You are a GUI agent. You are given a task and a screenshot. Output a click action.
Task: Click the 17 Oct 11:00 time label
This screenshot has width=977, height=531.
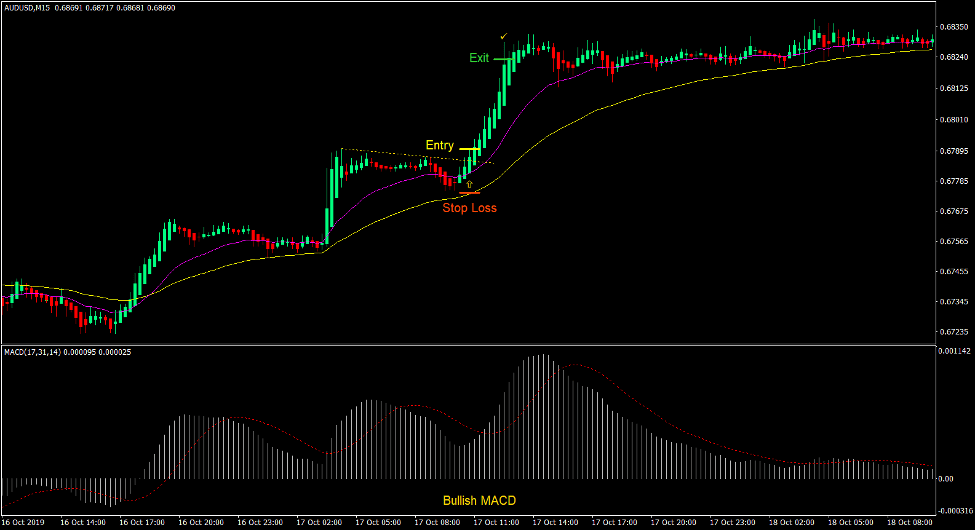pos(496,522)
